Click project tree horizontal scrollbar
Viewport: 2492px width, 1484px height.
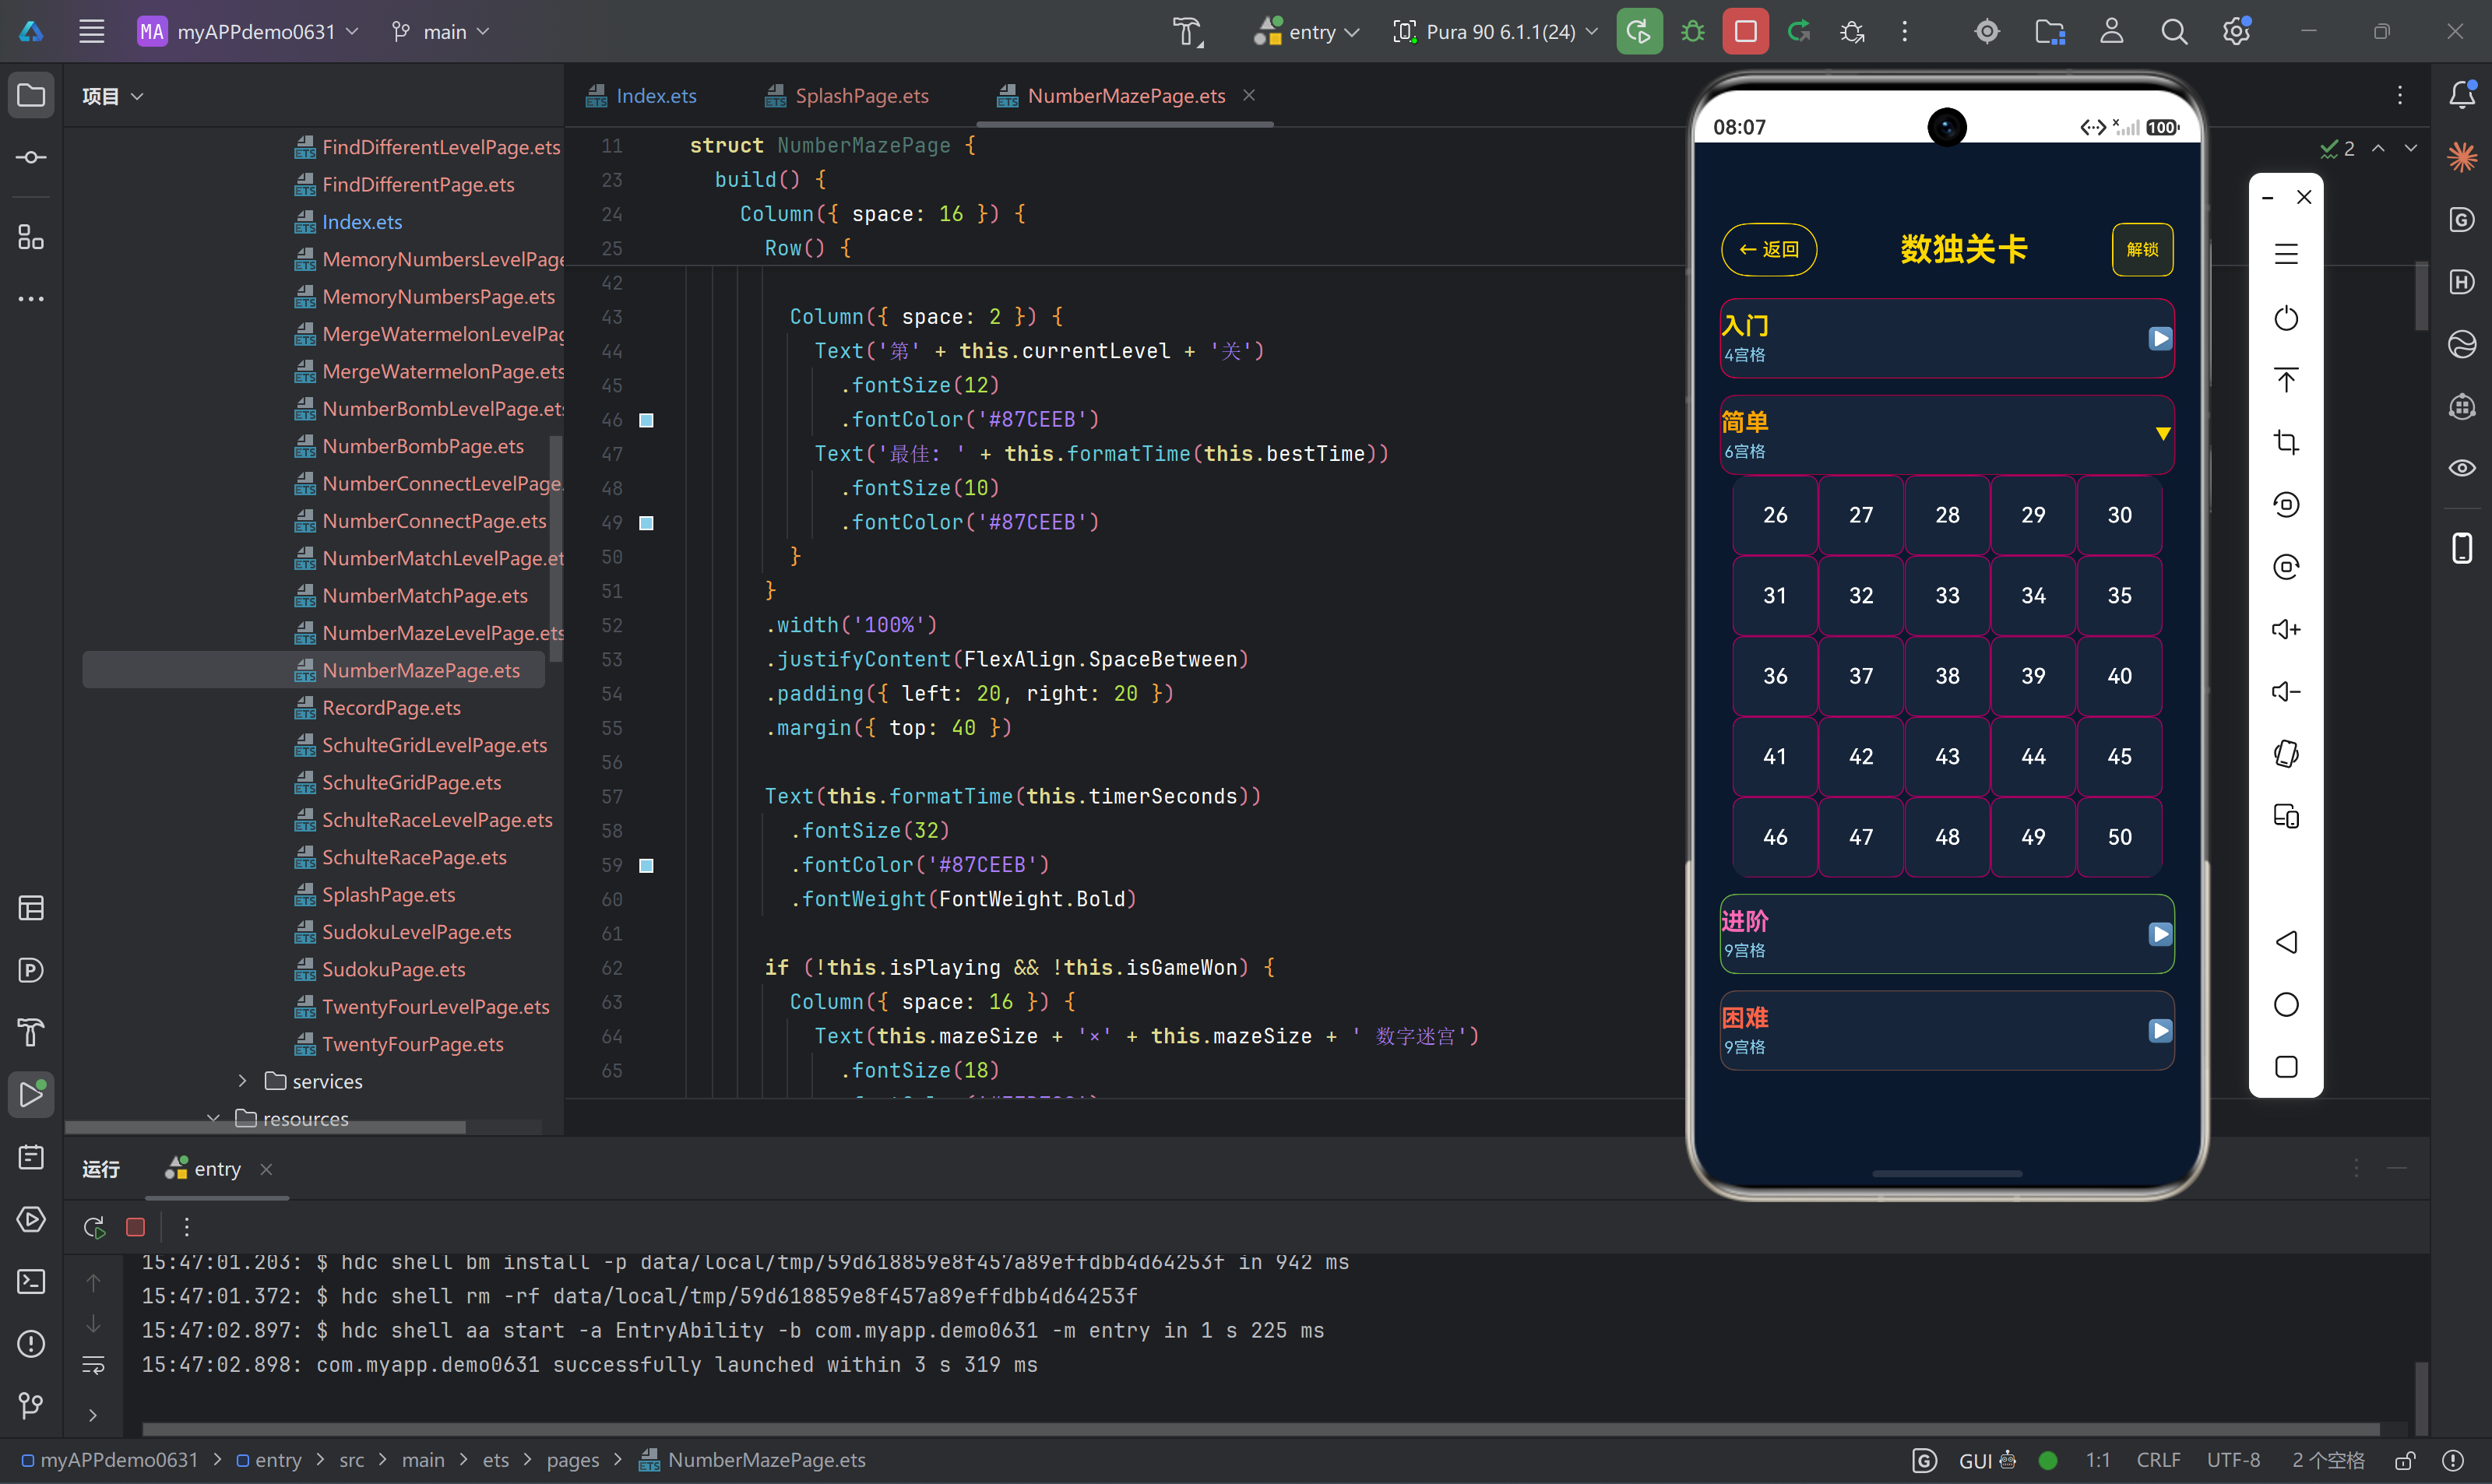point(265,1126)
